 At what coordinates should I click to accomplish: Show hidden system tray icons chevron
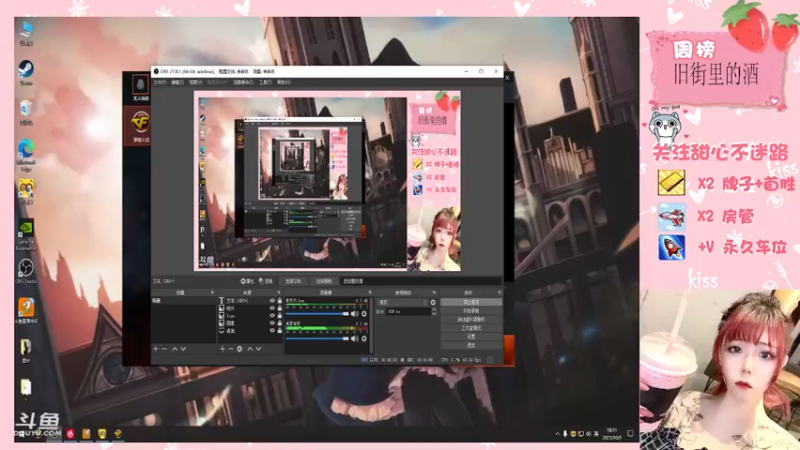pyautogui.click(x=557, y=434)
